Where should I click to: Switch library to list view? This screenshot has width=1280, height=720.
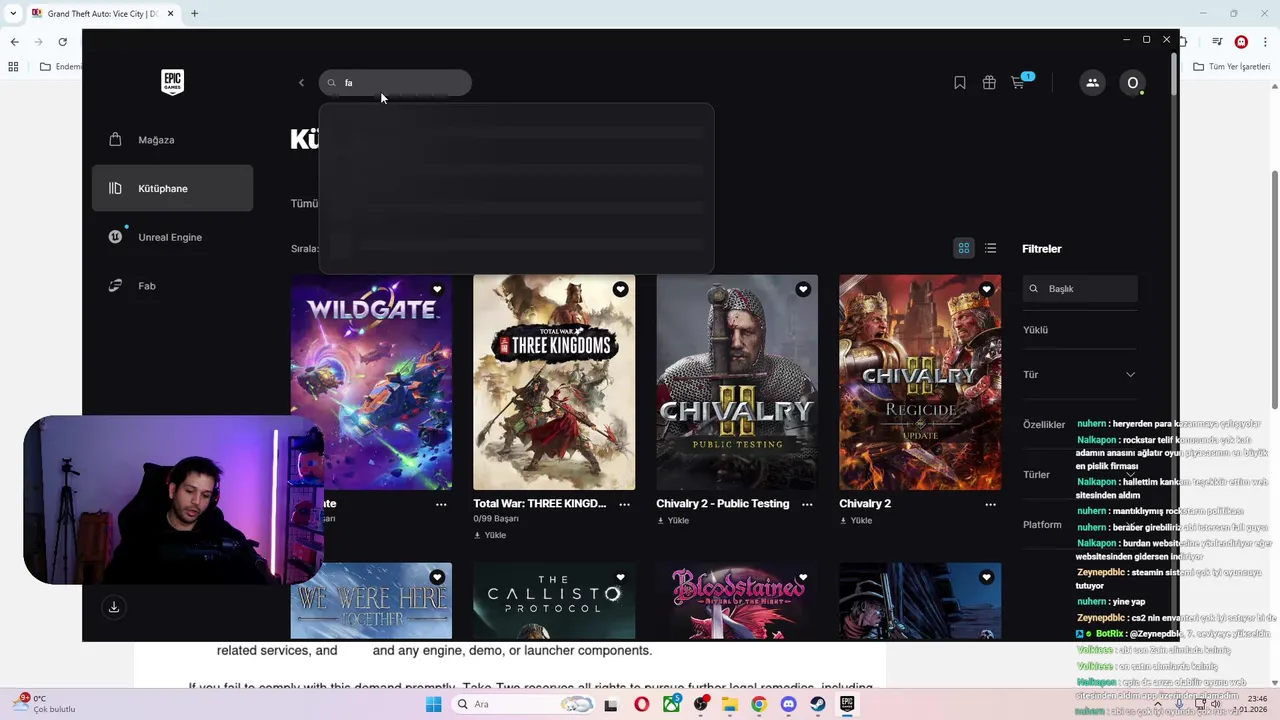click(990, 248)
